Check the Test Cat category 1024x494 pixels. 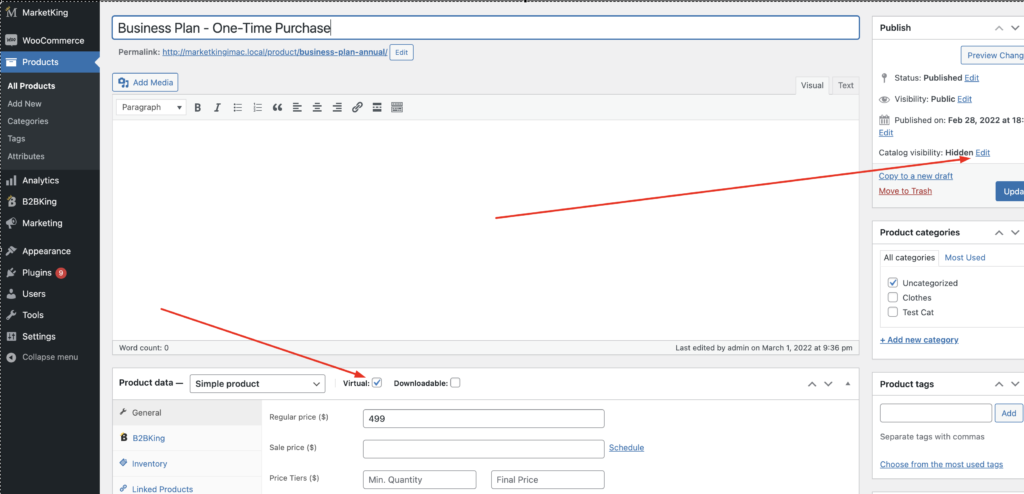click(x=893, y=312)
